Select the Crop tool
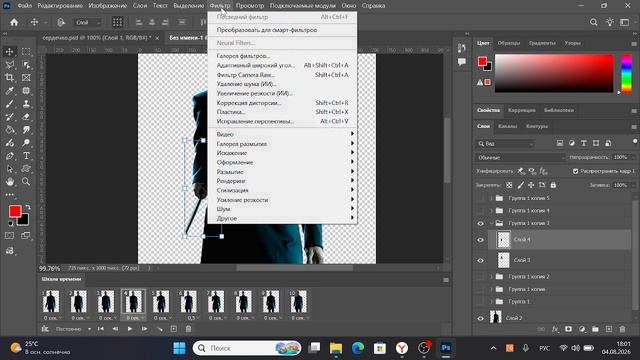 [9, 78]
